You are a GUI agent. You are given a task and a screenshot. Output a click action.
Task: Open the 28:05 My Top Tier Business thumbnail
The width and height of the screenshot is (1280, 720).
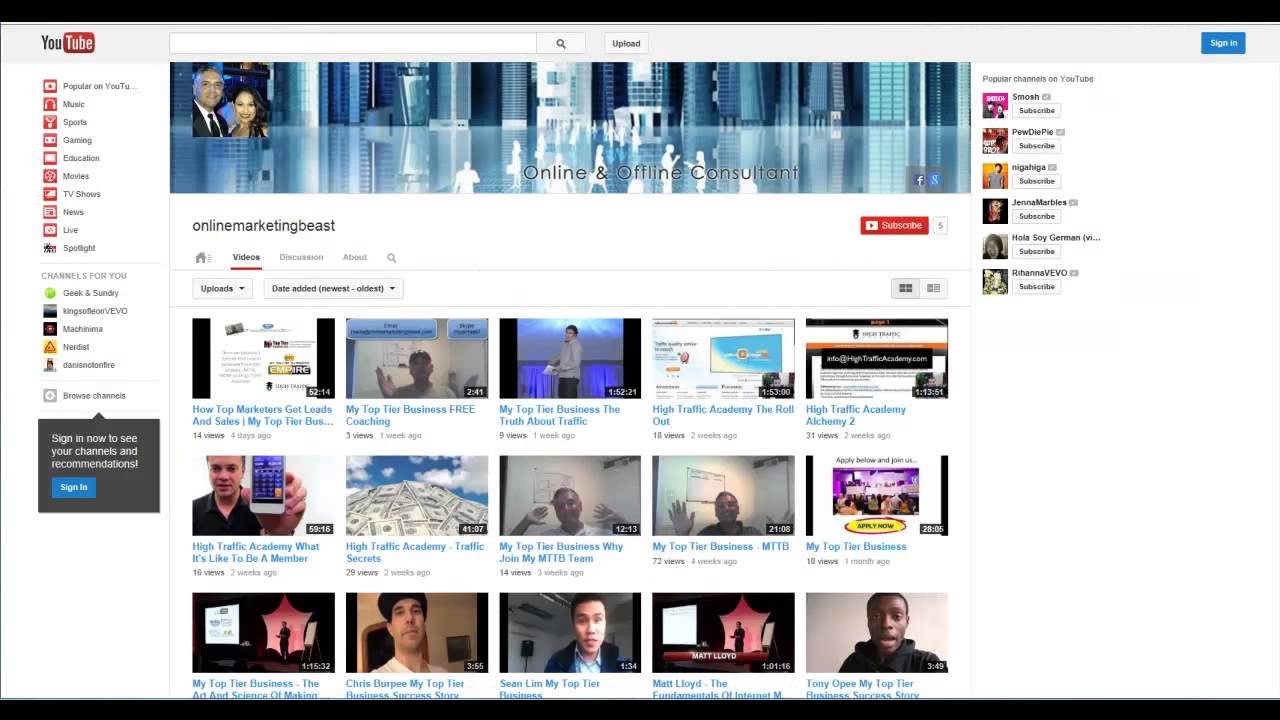coord(877,495)
